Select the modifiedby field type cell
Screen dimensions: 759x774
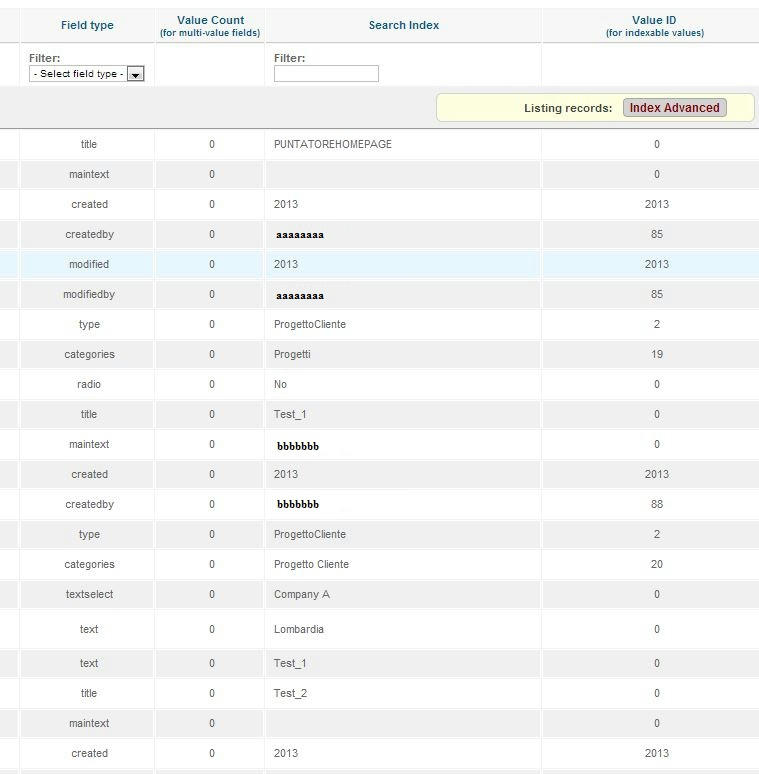point(89,294)
